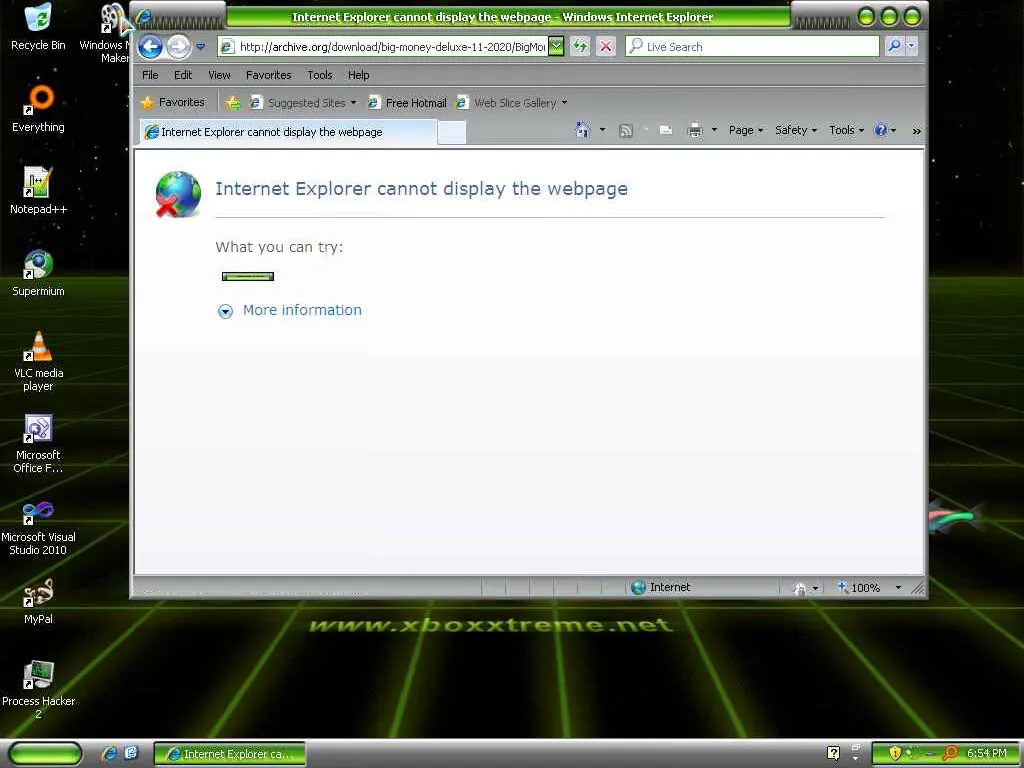Open the command bar Tools dropdown
The height and width of the screenshot is (768, 1024).
[846, 131]
